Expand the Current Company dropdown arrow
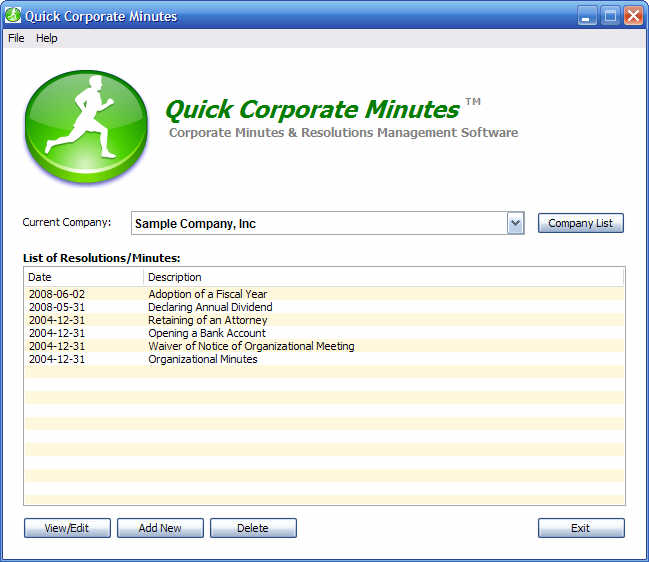Image resolution: width=649 pixels, height=562 pixels. click(x=515, y=223)
